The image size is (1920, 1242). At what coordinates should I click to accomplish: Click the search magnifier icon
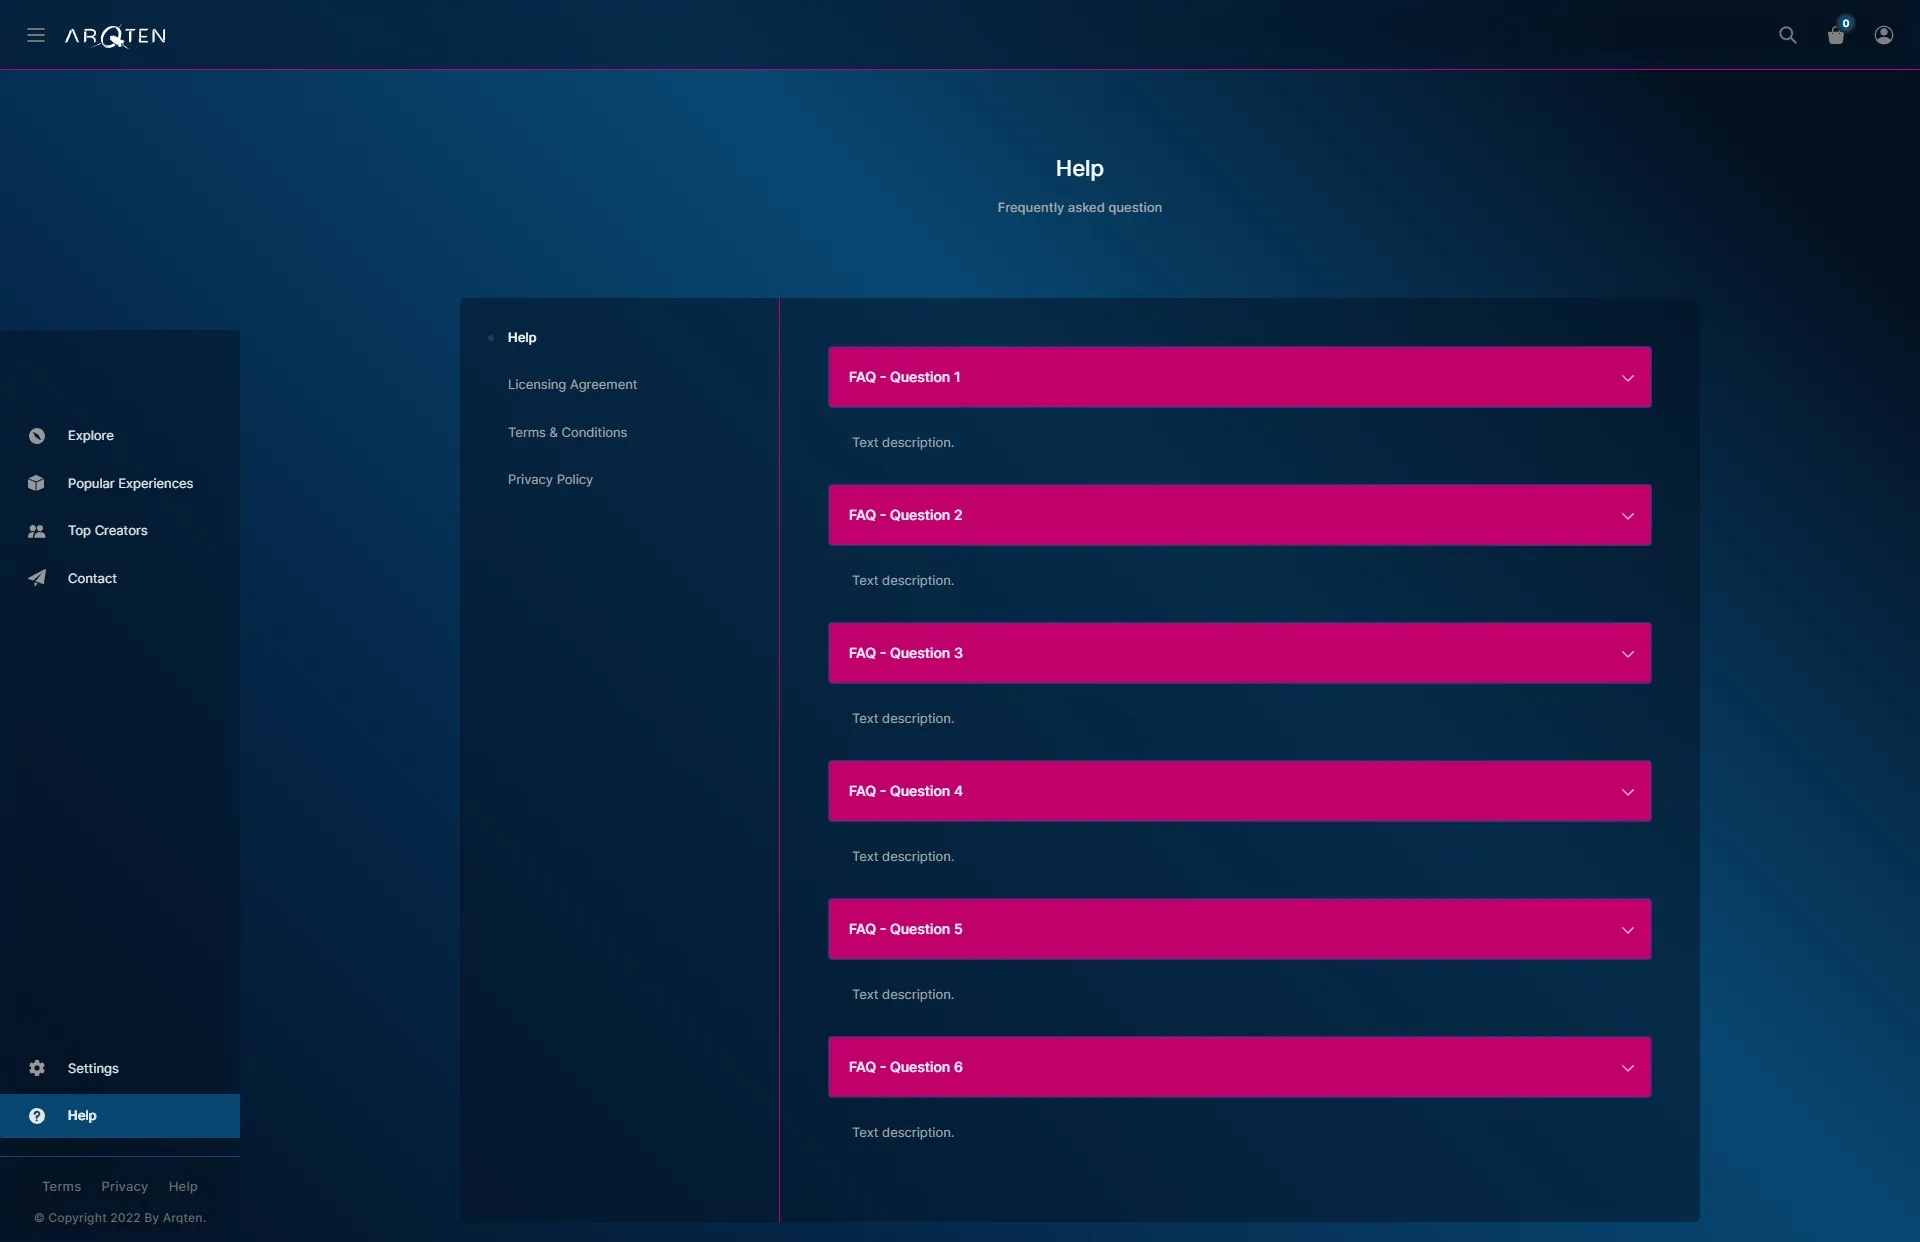click(1788, 35)
